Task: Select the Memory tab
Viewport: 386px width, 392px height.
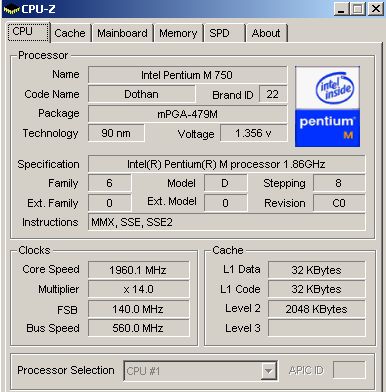Action: coord(179,33)
